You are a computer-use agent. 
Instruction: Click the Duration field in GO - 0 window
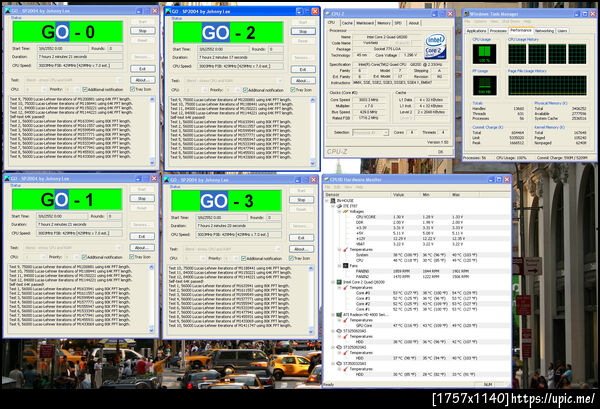(x=80, y=57)
